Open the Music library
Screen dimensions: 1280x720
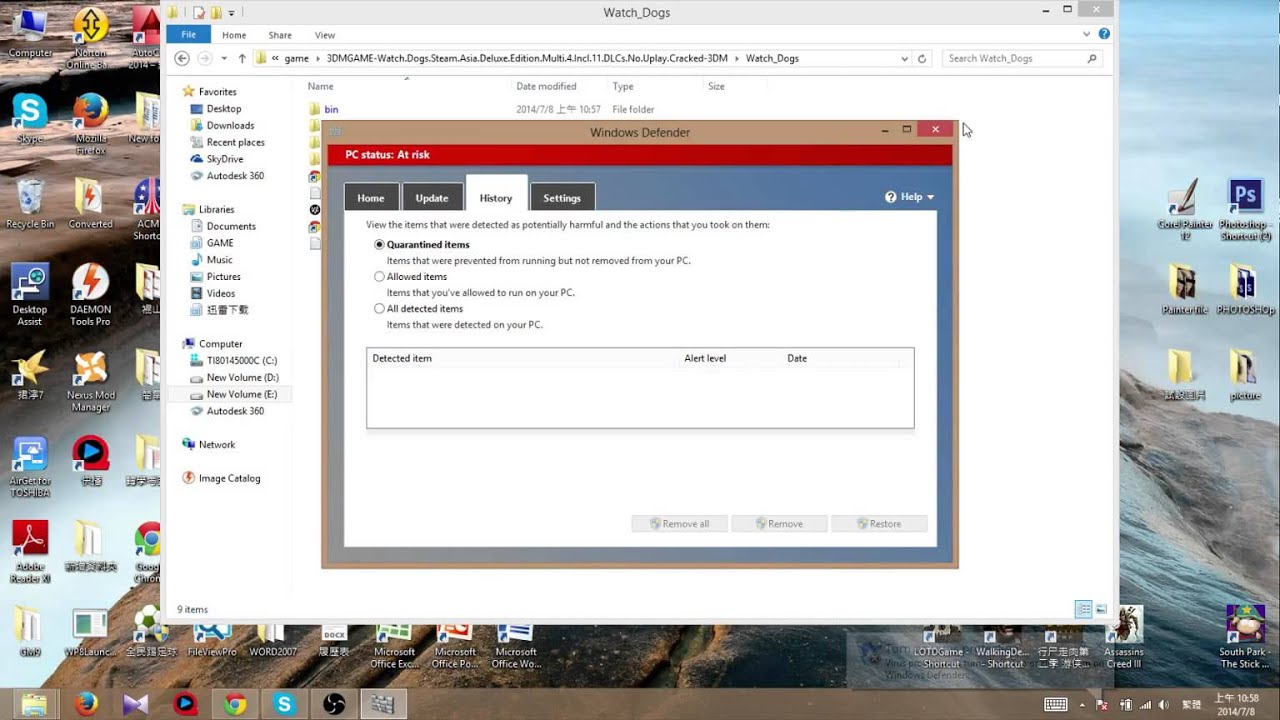click(219, 260)
